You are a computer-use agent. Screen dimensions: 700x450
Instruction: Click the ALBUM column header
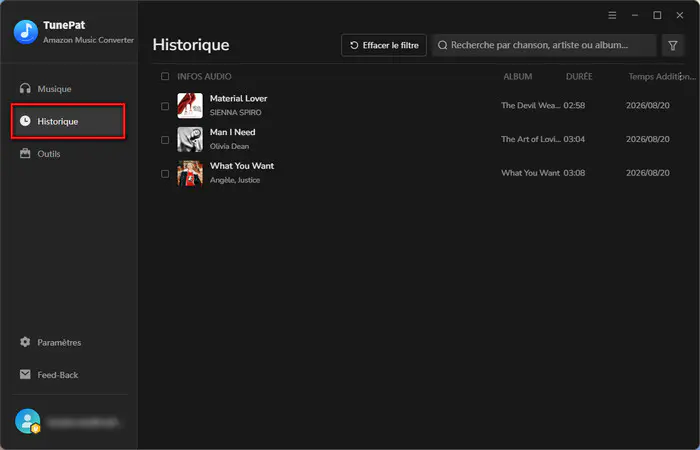point(518,76)
